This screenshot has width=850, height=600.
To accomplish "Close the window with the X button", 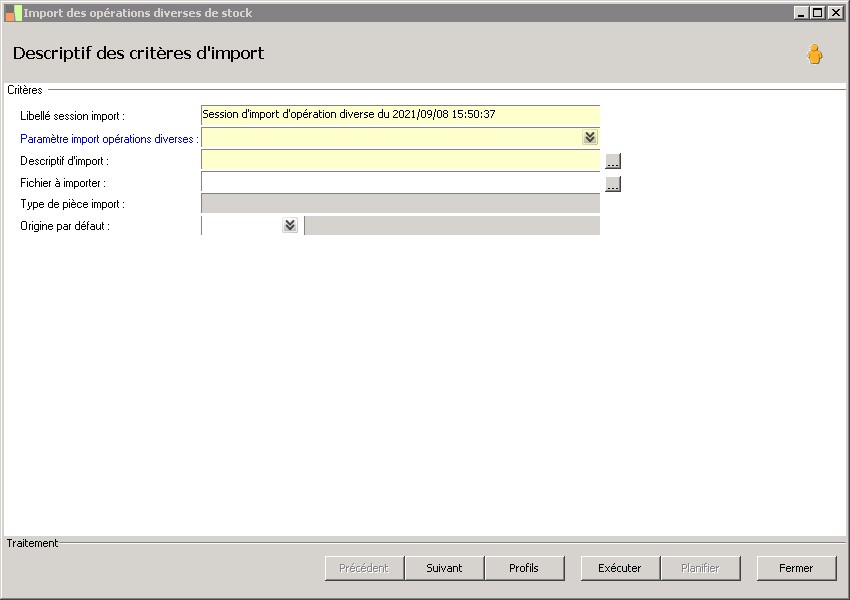I will [x=835, y=12].
